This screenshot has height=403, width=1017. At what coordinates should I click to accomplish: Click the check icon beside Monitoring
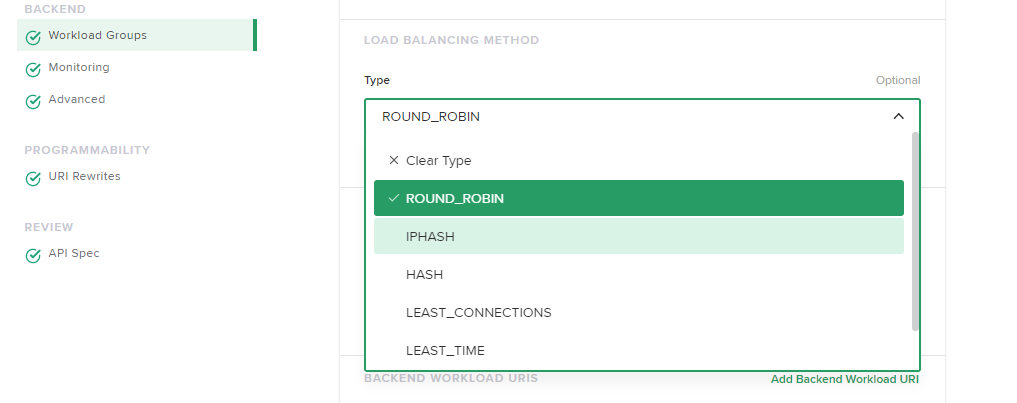(33, 69)
